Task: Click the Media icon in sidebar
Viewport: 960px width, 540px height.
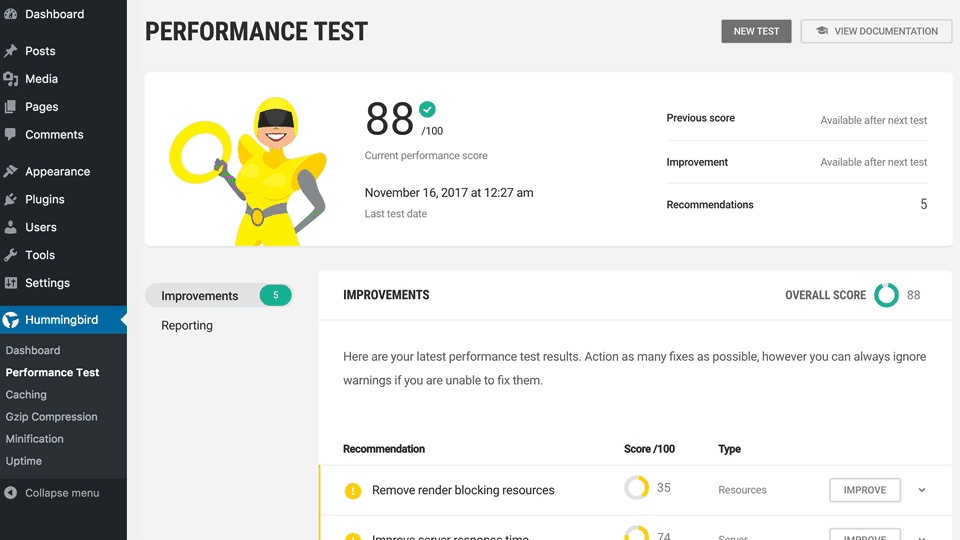Action: point(11,79)
